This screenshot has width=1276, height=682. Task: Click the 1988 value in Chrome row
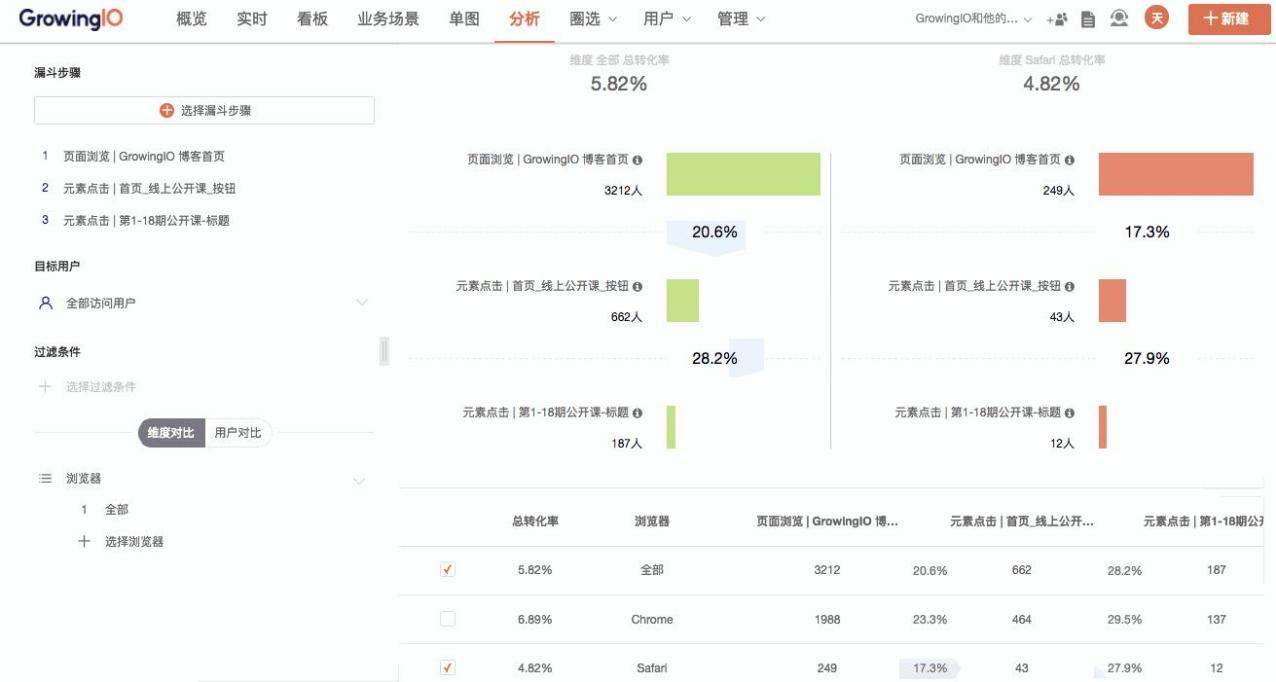click(x=827, y=620)
